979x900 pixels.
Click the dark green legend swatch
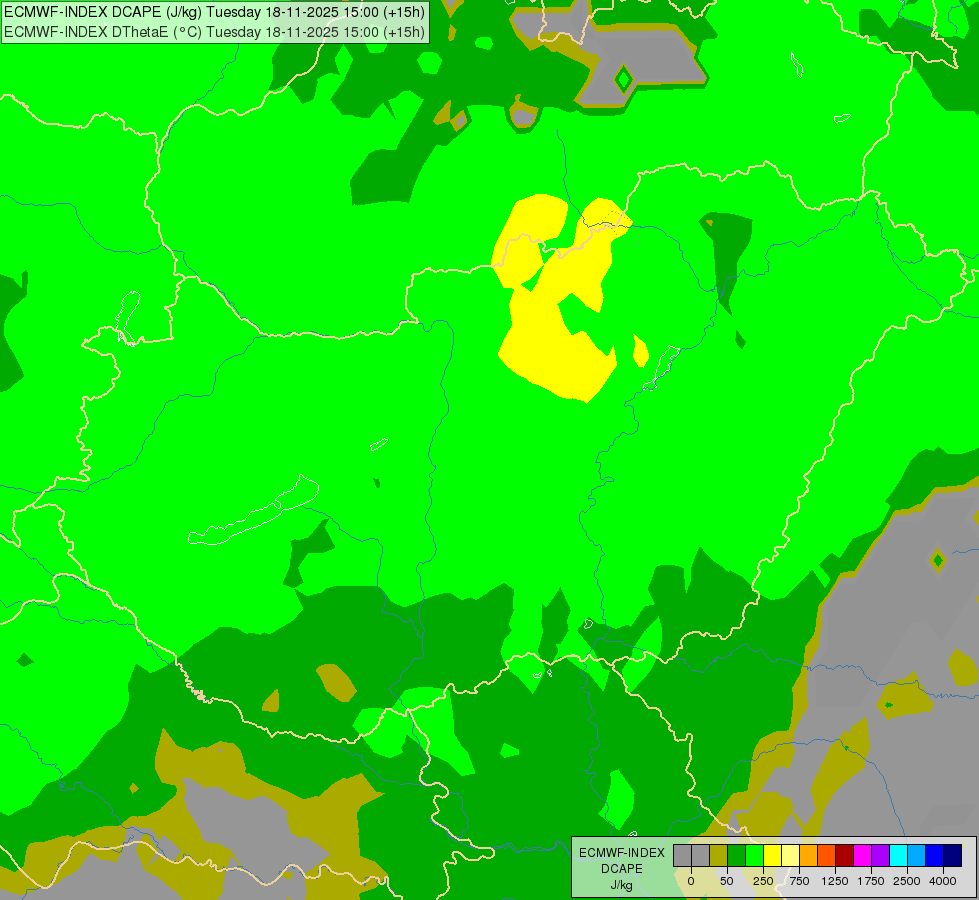point(736,856)
